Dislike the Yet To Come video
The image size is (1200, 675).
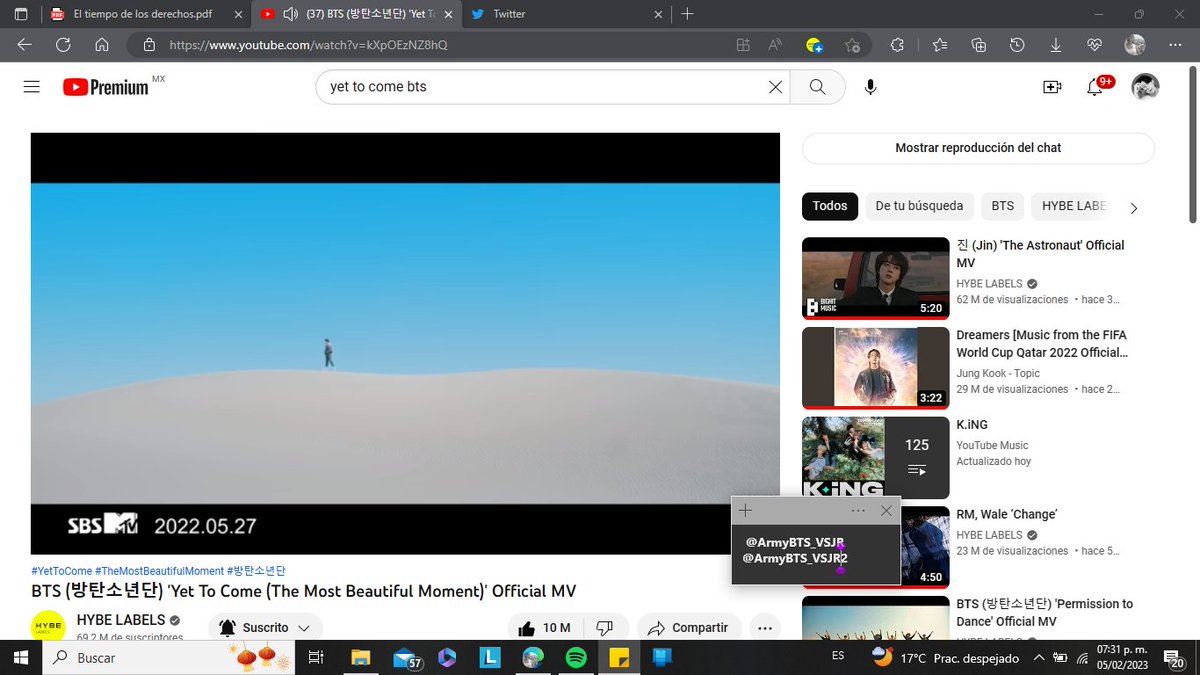click(x=605, y=628)
